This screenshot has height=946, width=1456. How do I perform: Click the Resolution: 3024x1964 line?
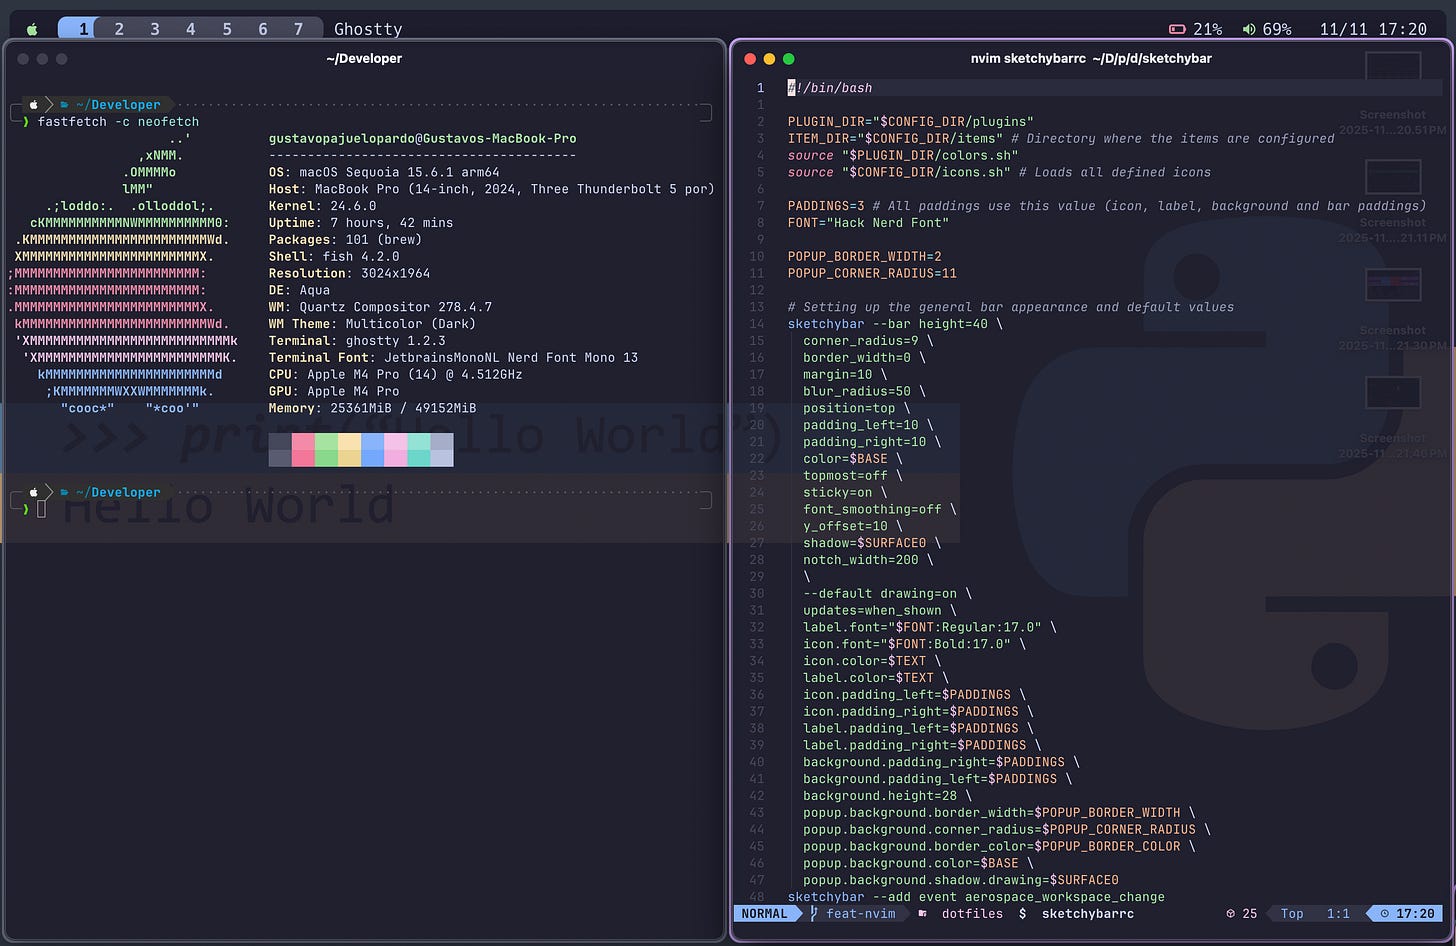click(349, 273)
